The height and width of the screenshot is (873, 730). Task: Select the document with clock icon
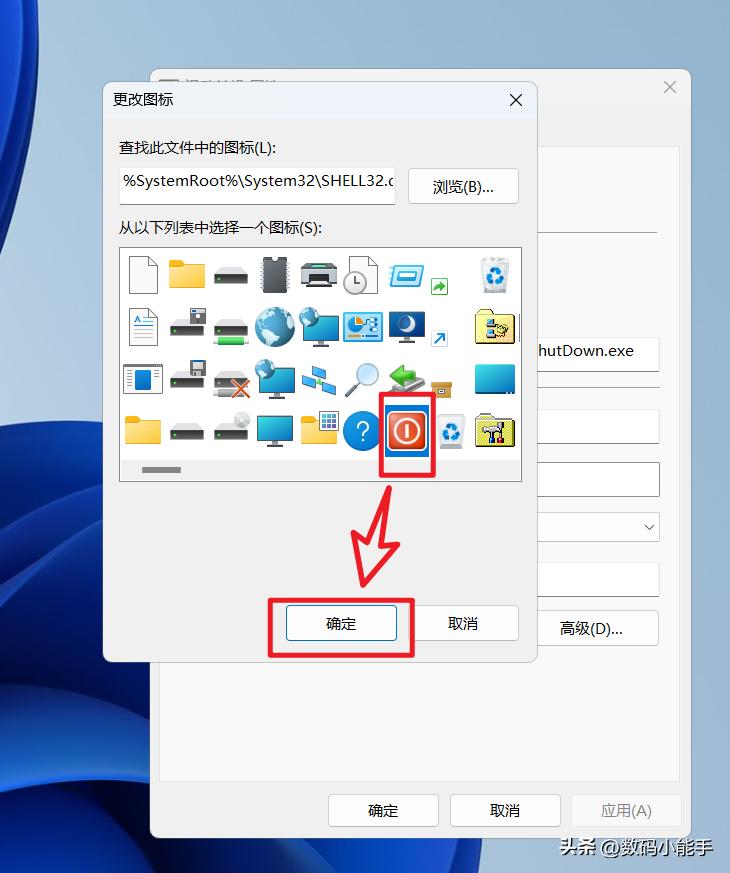[360, 275]
